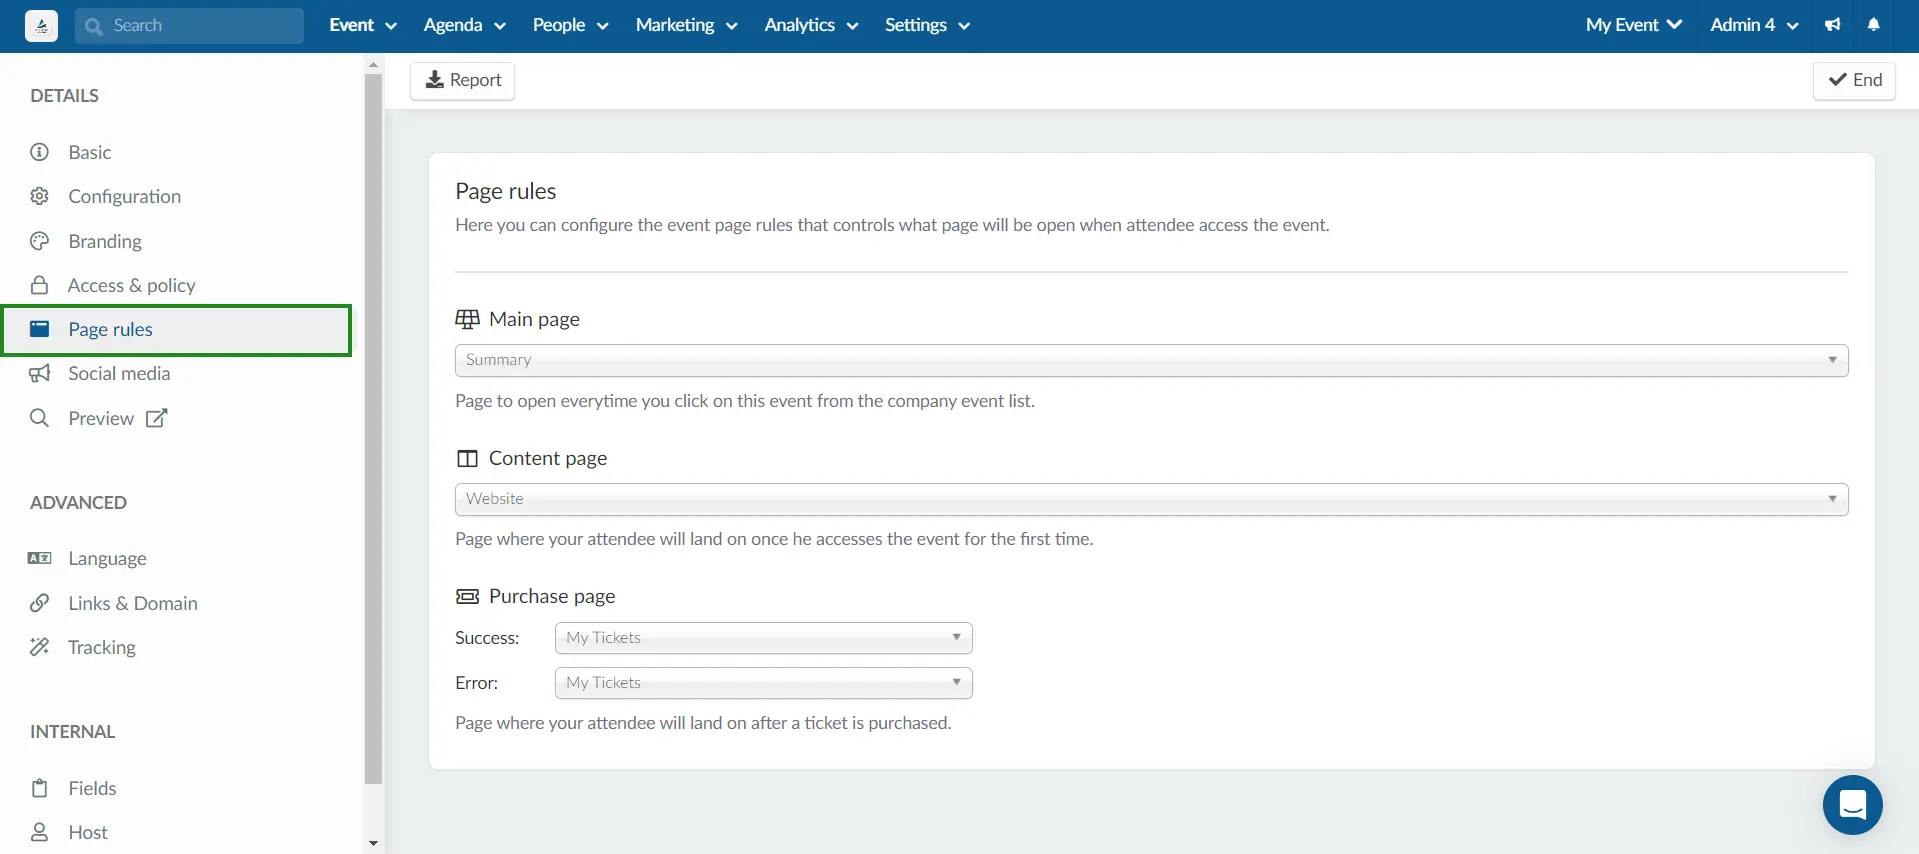Click the sidebar scrollbar up arrow
Viewport: 1919px width, 854px height.
click(373, 64)
